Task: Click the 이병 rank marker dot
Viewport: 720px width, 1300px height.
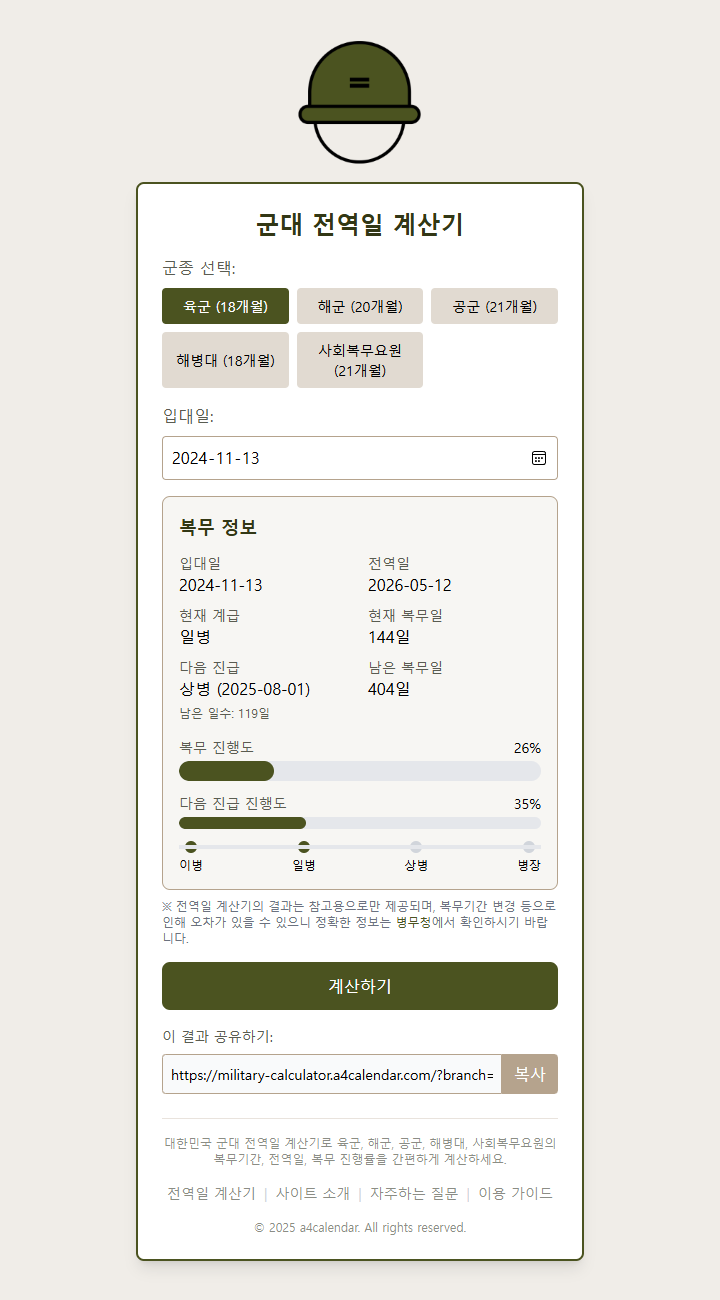Action: [192, 845]
